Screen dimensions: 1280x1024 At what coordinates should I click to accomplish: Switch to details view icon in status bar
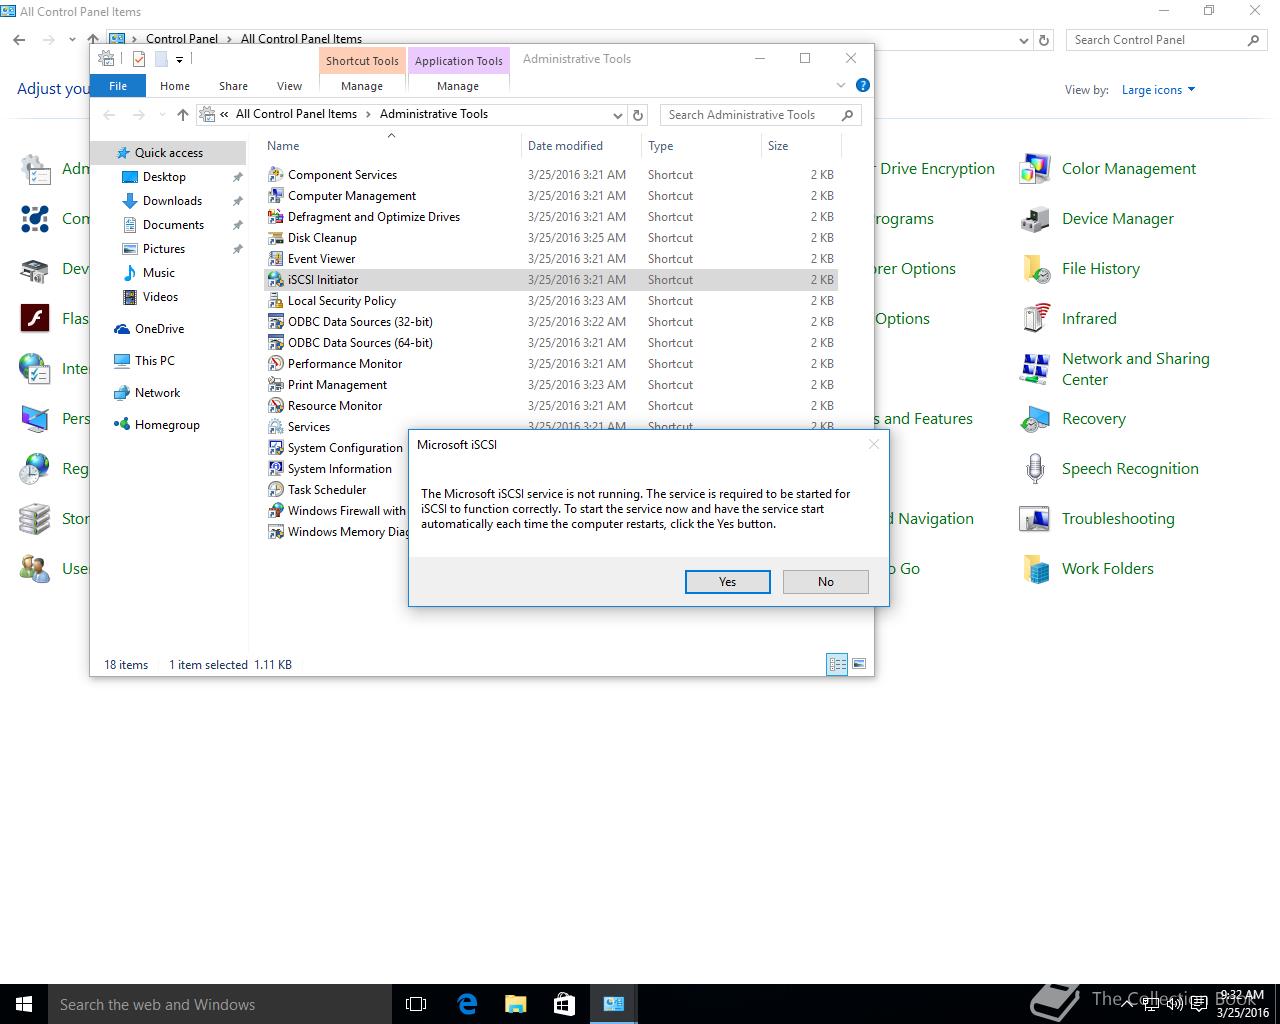coord(837,664)
